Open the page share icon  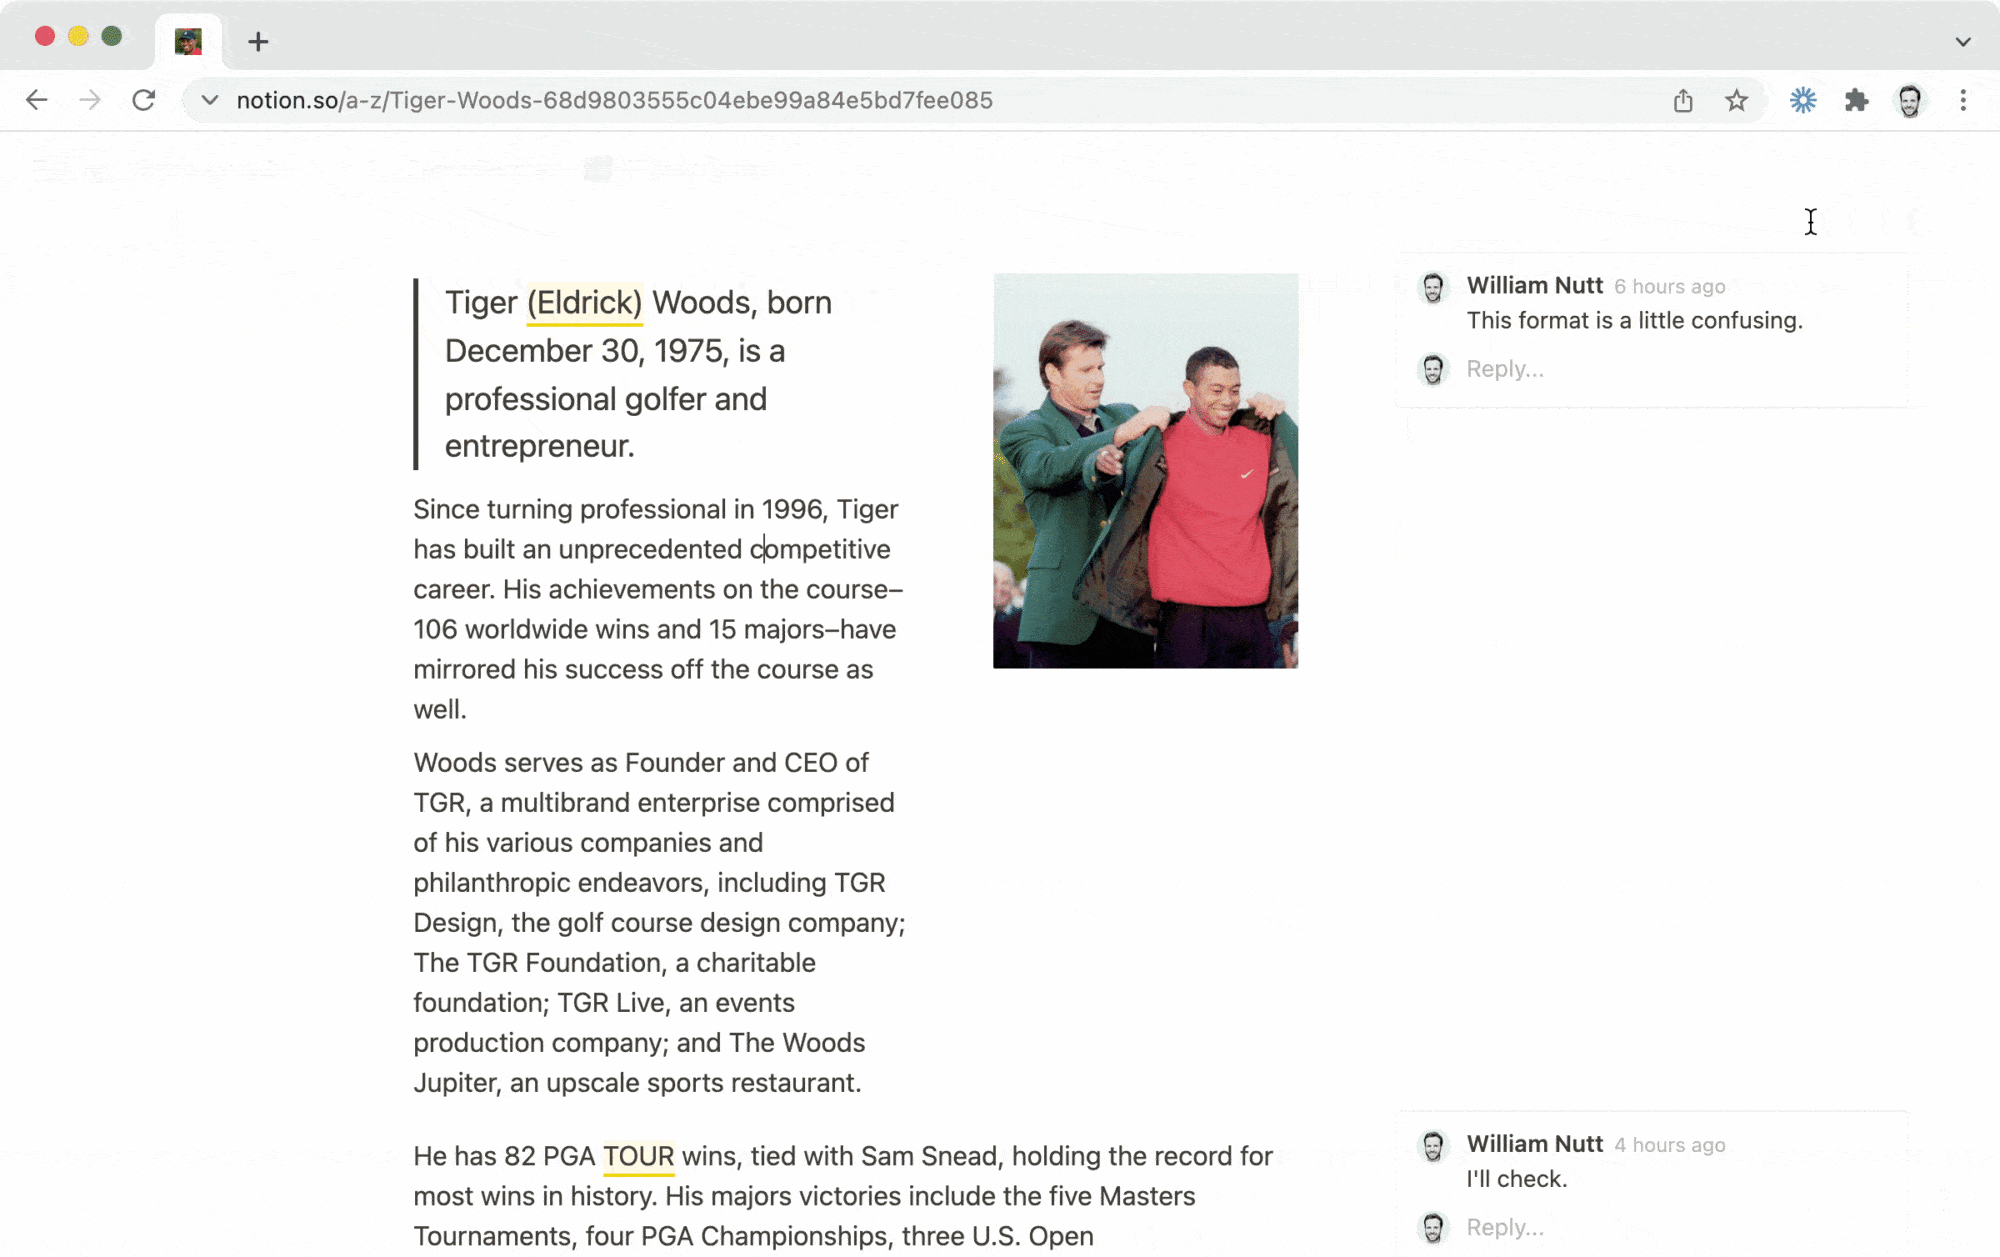1684,100
